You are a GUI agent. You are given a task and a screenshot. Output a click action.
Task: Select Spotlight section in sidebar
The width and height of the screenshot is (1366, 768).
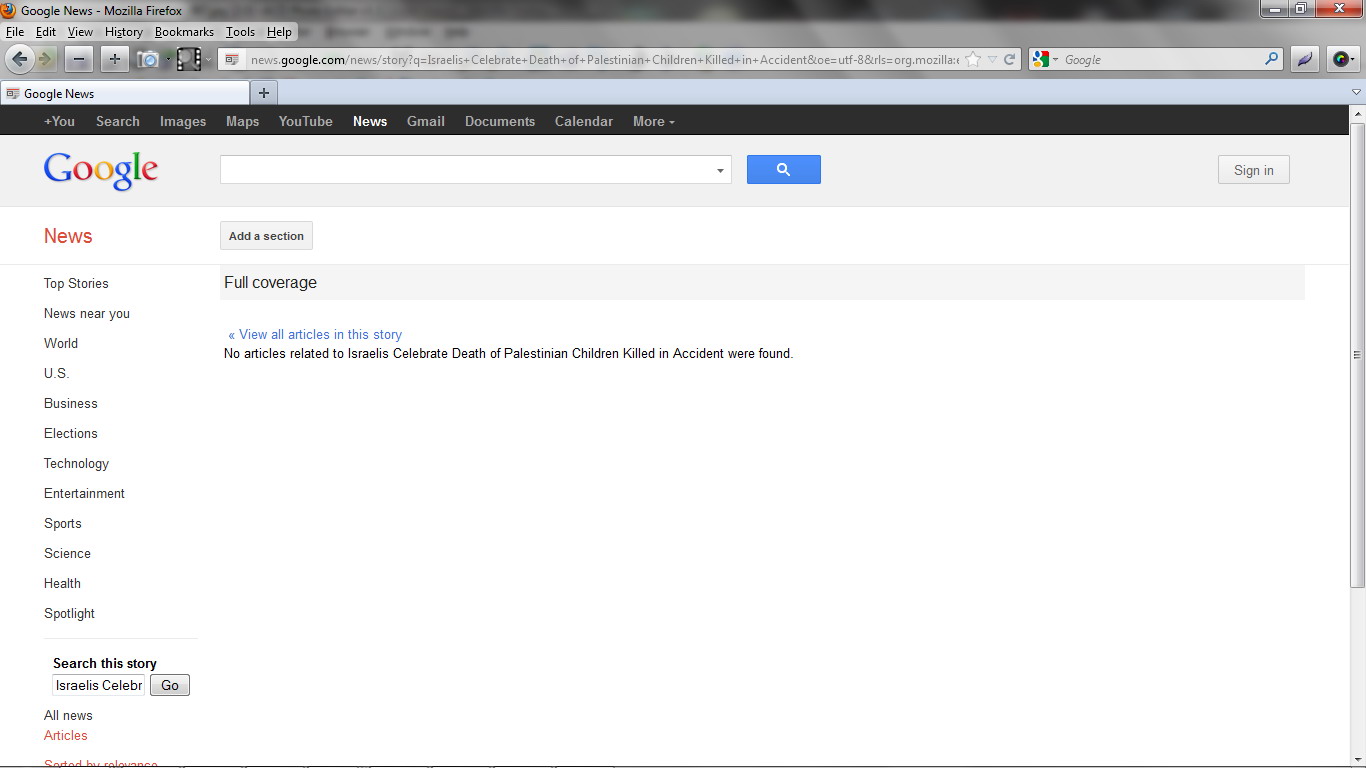[70, 613]
